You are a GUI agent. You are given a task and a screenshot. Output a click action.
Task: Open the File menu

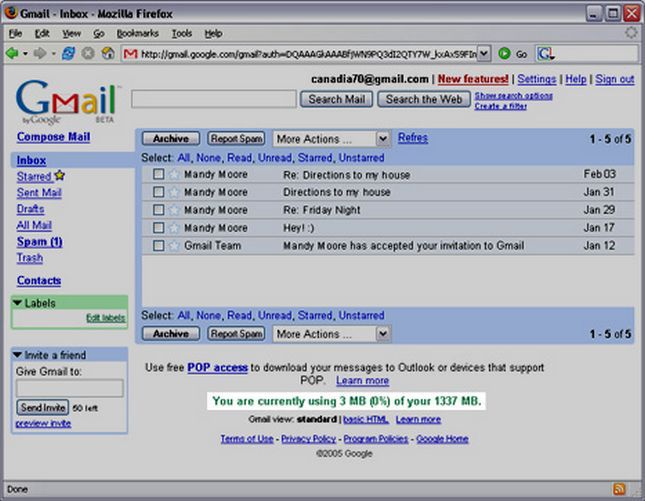(15, 33)
